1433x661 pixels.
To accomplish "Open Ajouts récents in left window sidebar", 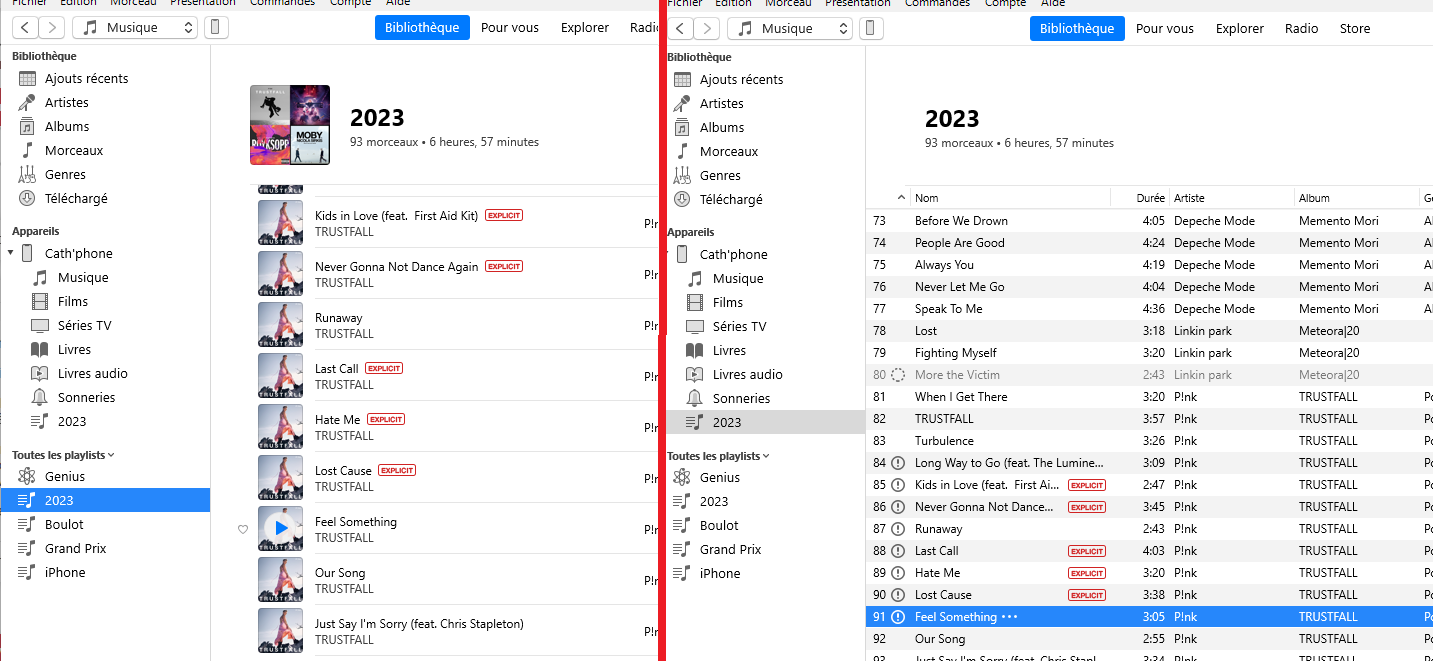I will 86,78.
